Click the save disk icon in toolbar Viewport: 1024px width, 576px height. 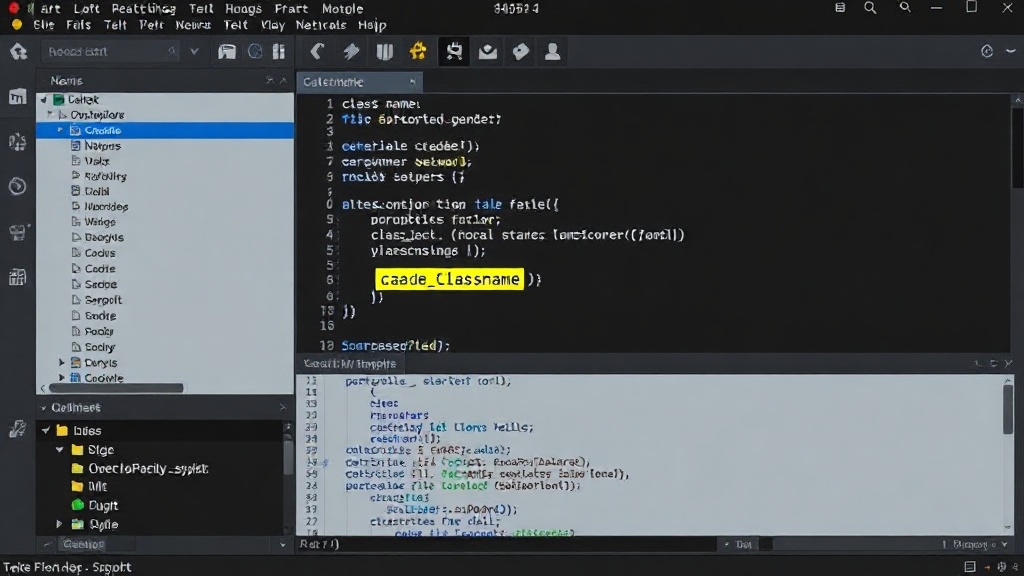[227, 52]
